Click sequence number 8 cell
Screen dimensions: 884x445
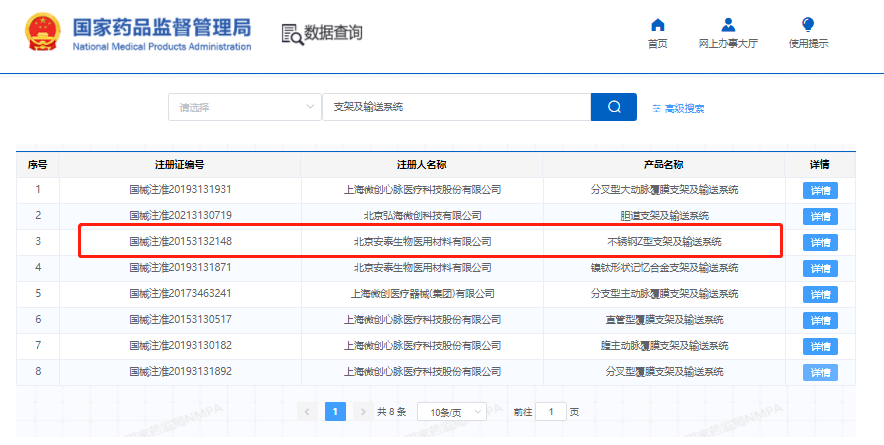[x=38, y=371]
